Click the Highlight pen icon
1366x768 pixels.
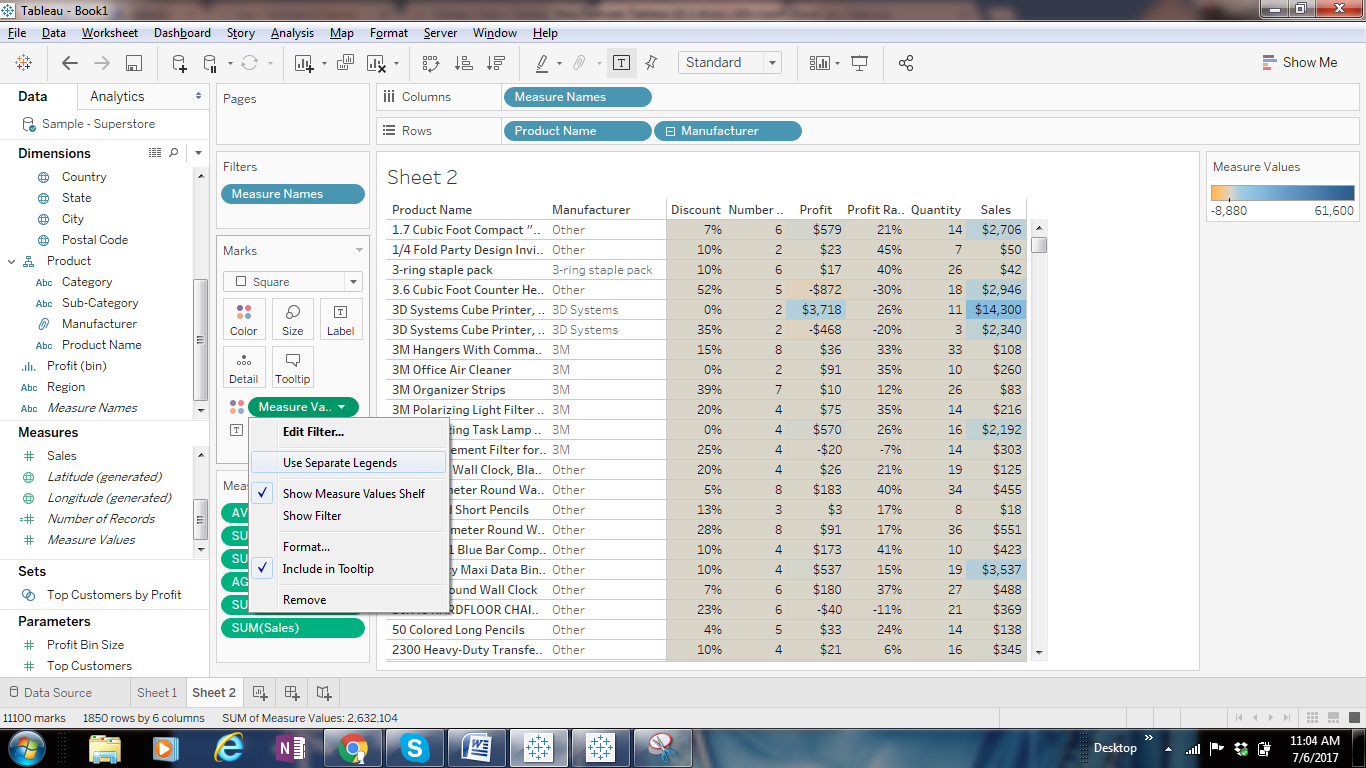542,63
